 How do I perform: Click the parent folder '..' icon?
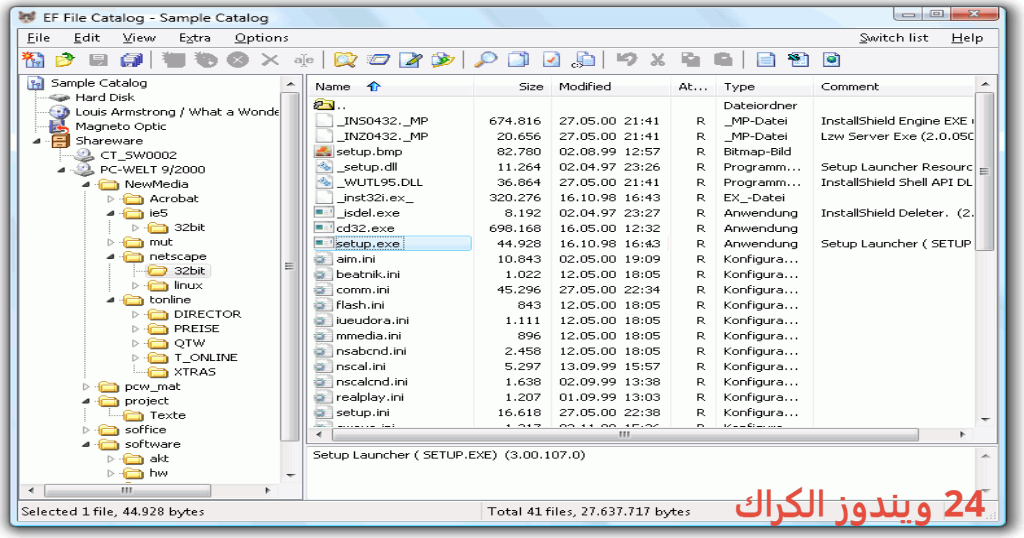click(324, 104)
